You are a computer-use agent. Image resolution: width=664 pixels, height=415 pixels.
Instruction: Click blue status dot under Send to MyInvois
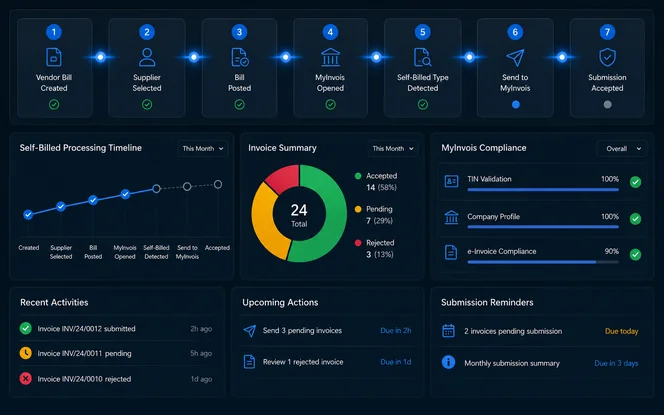pyautogui.click(x=515, y=104)
